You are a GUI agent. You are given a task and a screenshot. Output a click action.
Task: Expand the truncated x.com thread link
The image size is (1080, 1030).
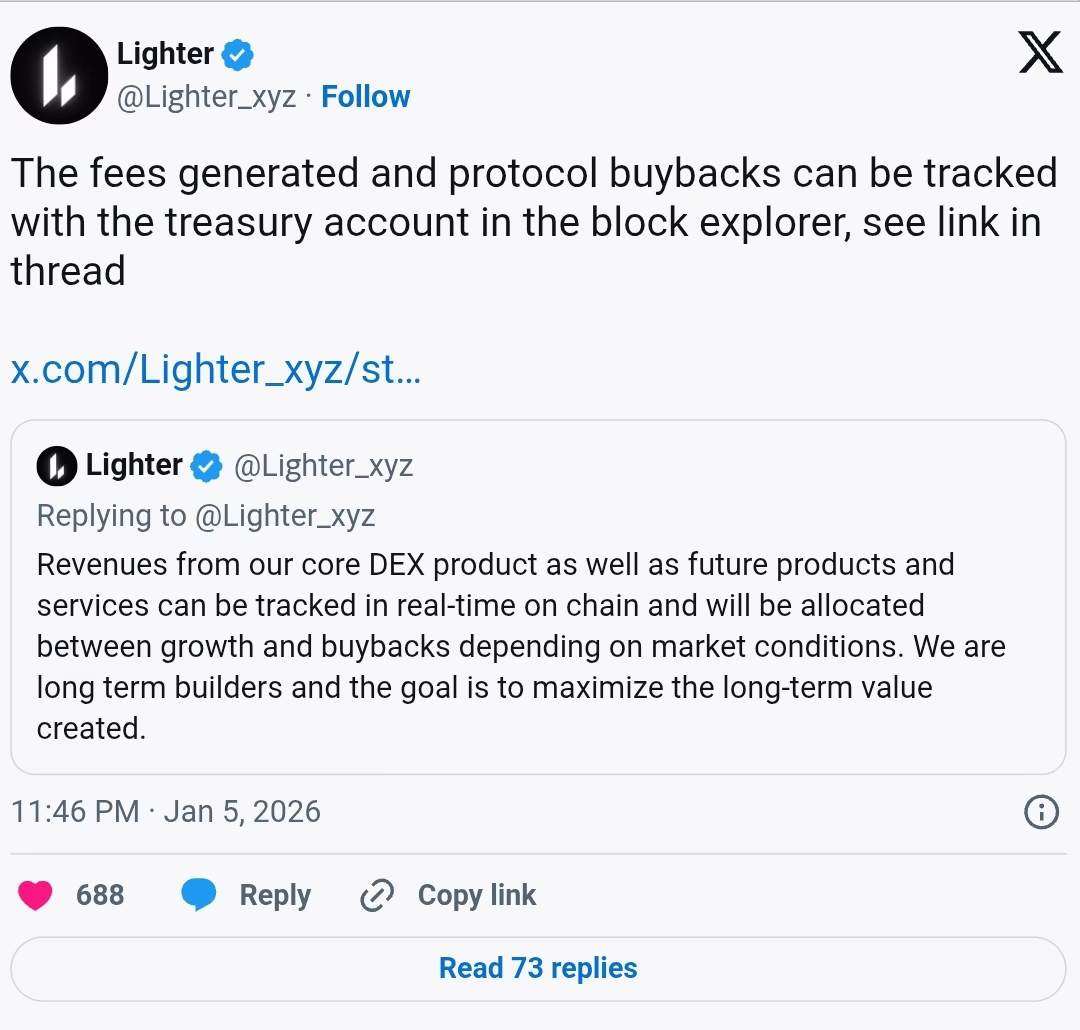(216, 369)
